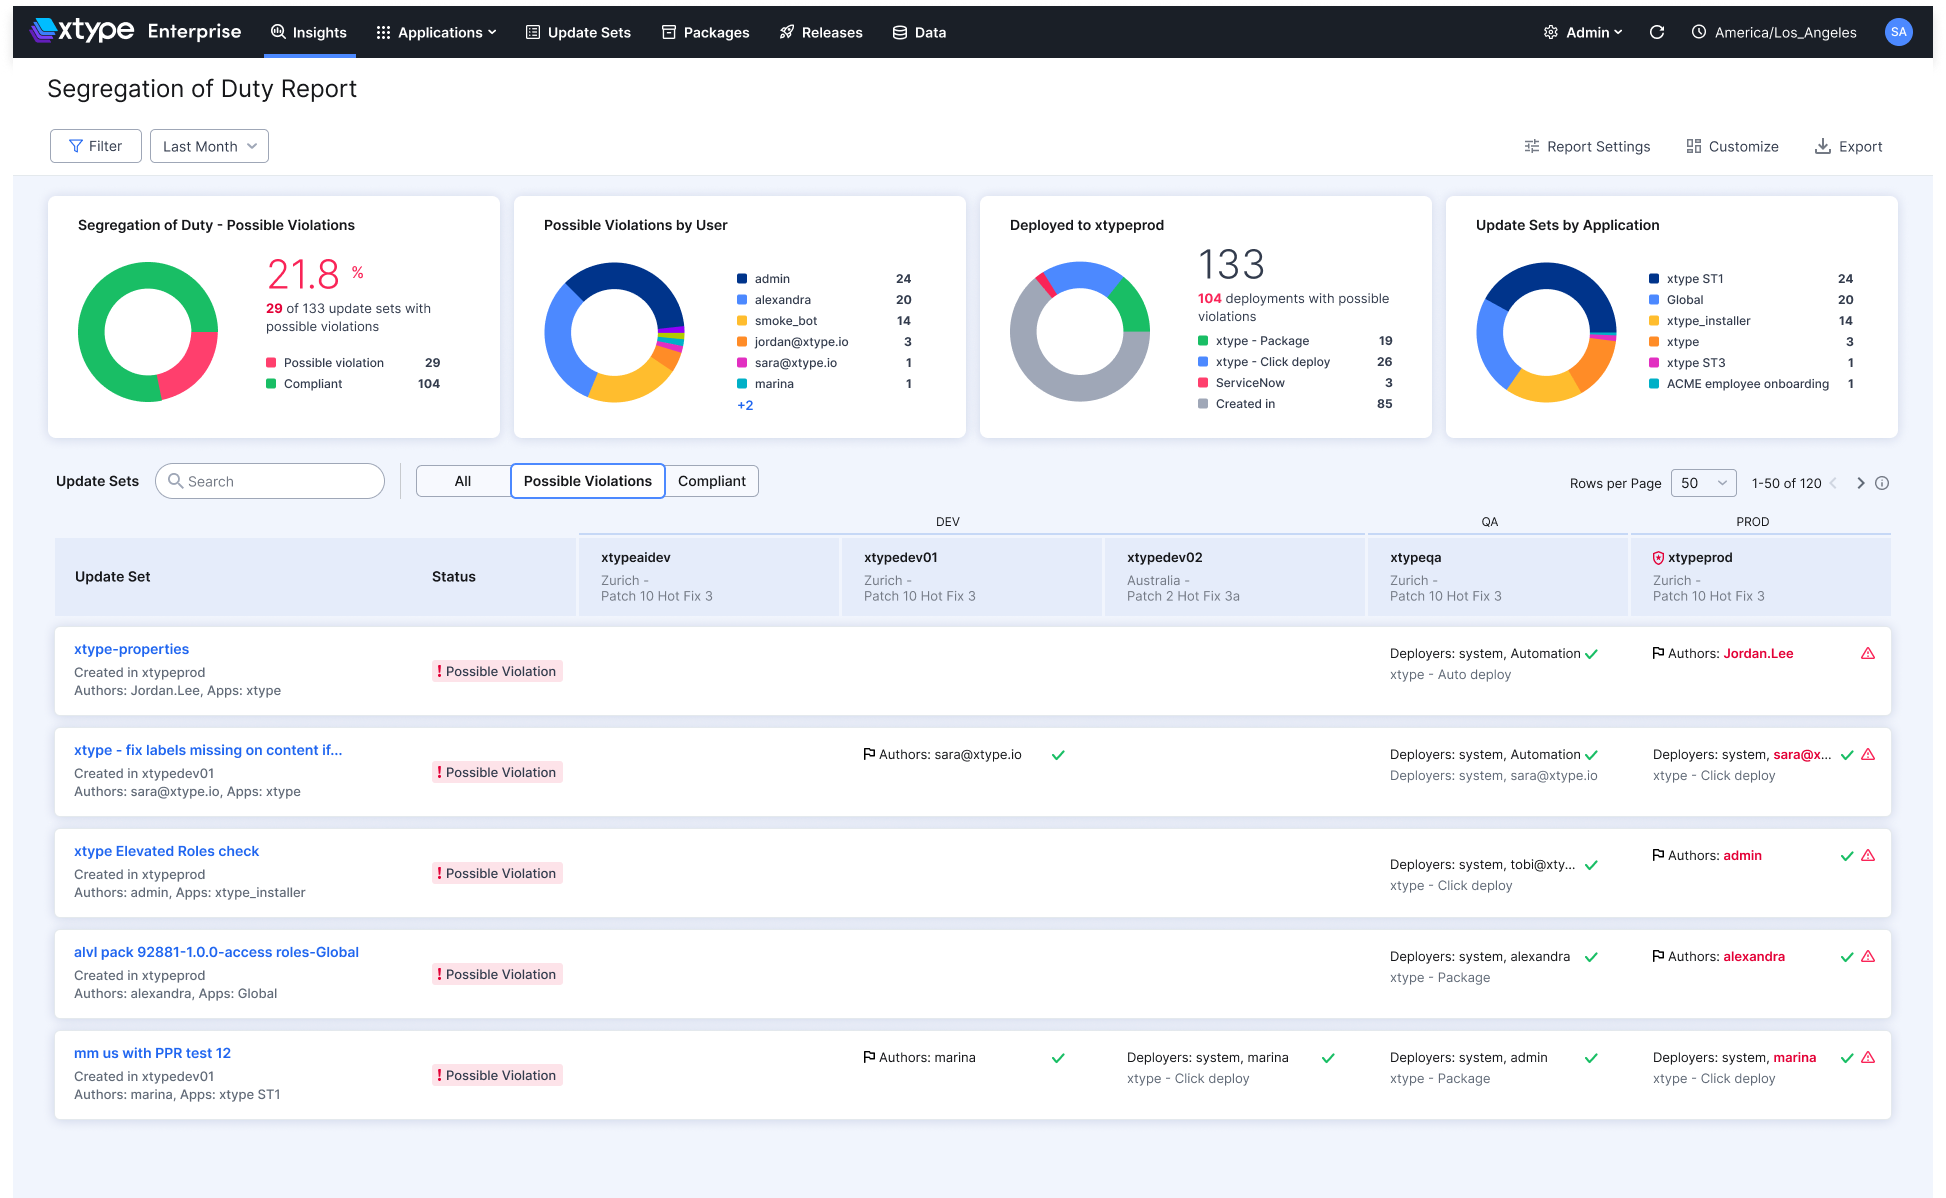Expand the Admin menu
The height and width of the screenshot is (1198, 1946).
(1583, 32)
